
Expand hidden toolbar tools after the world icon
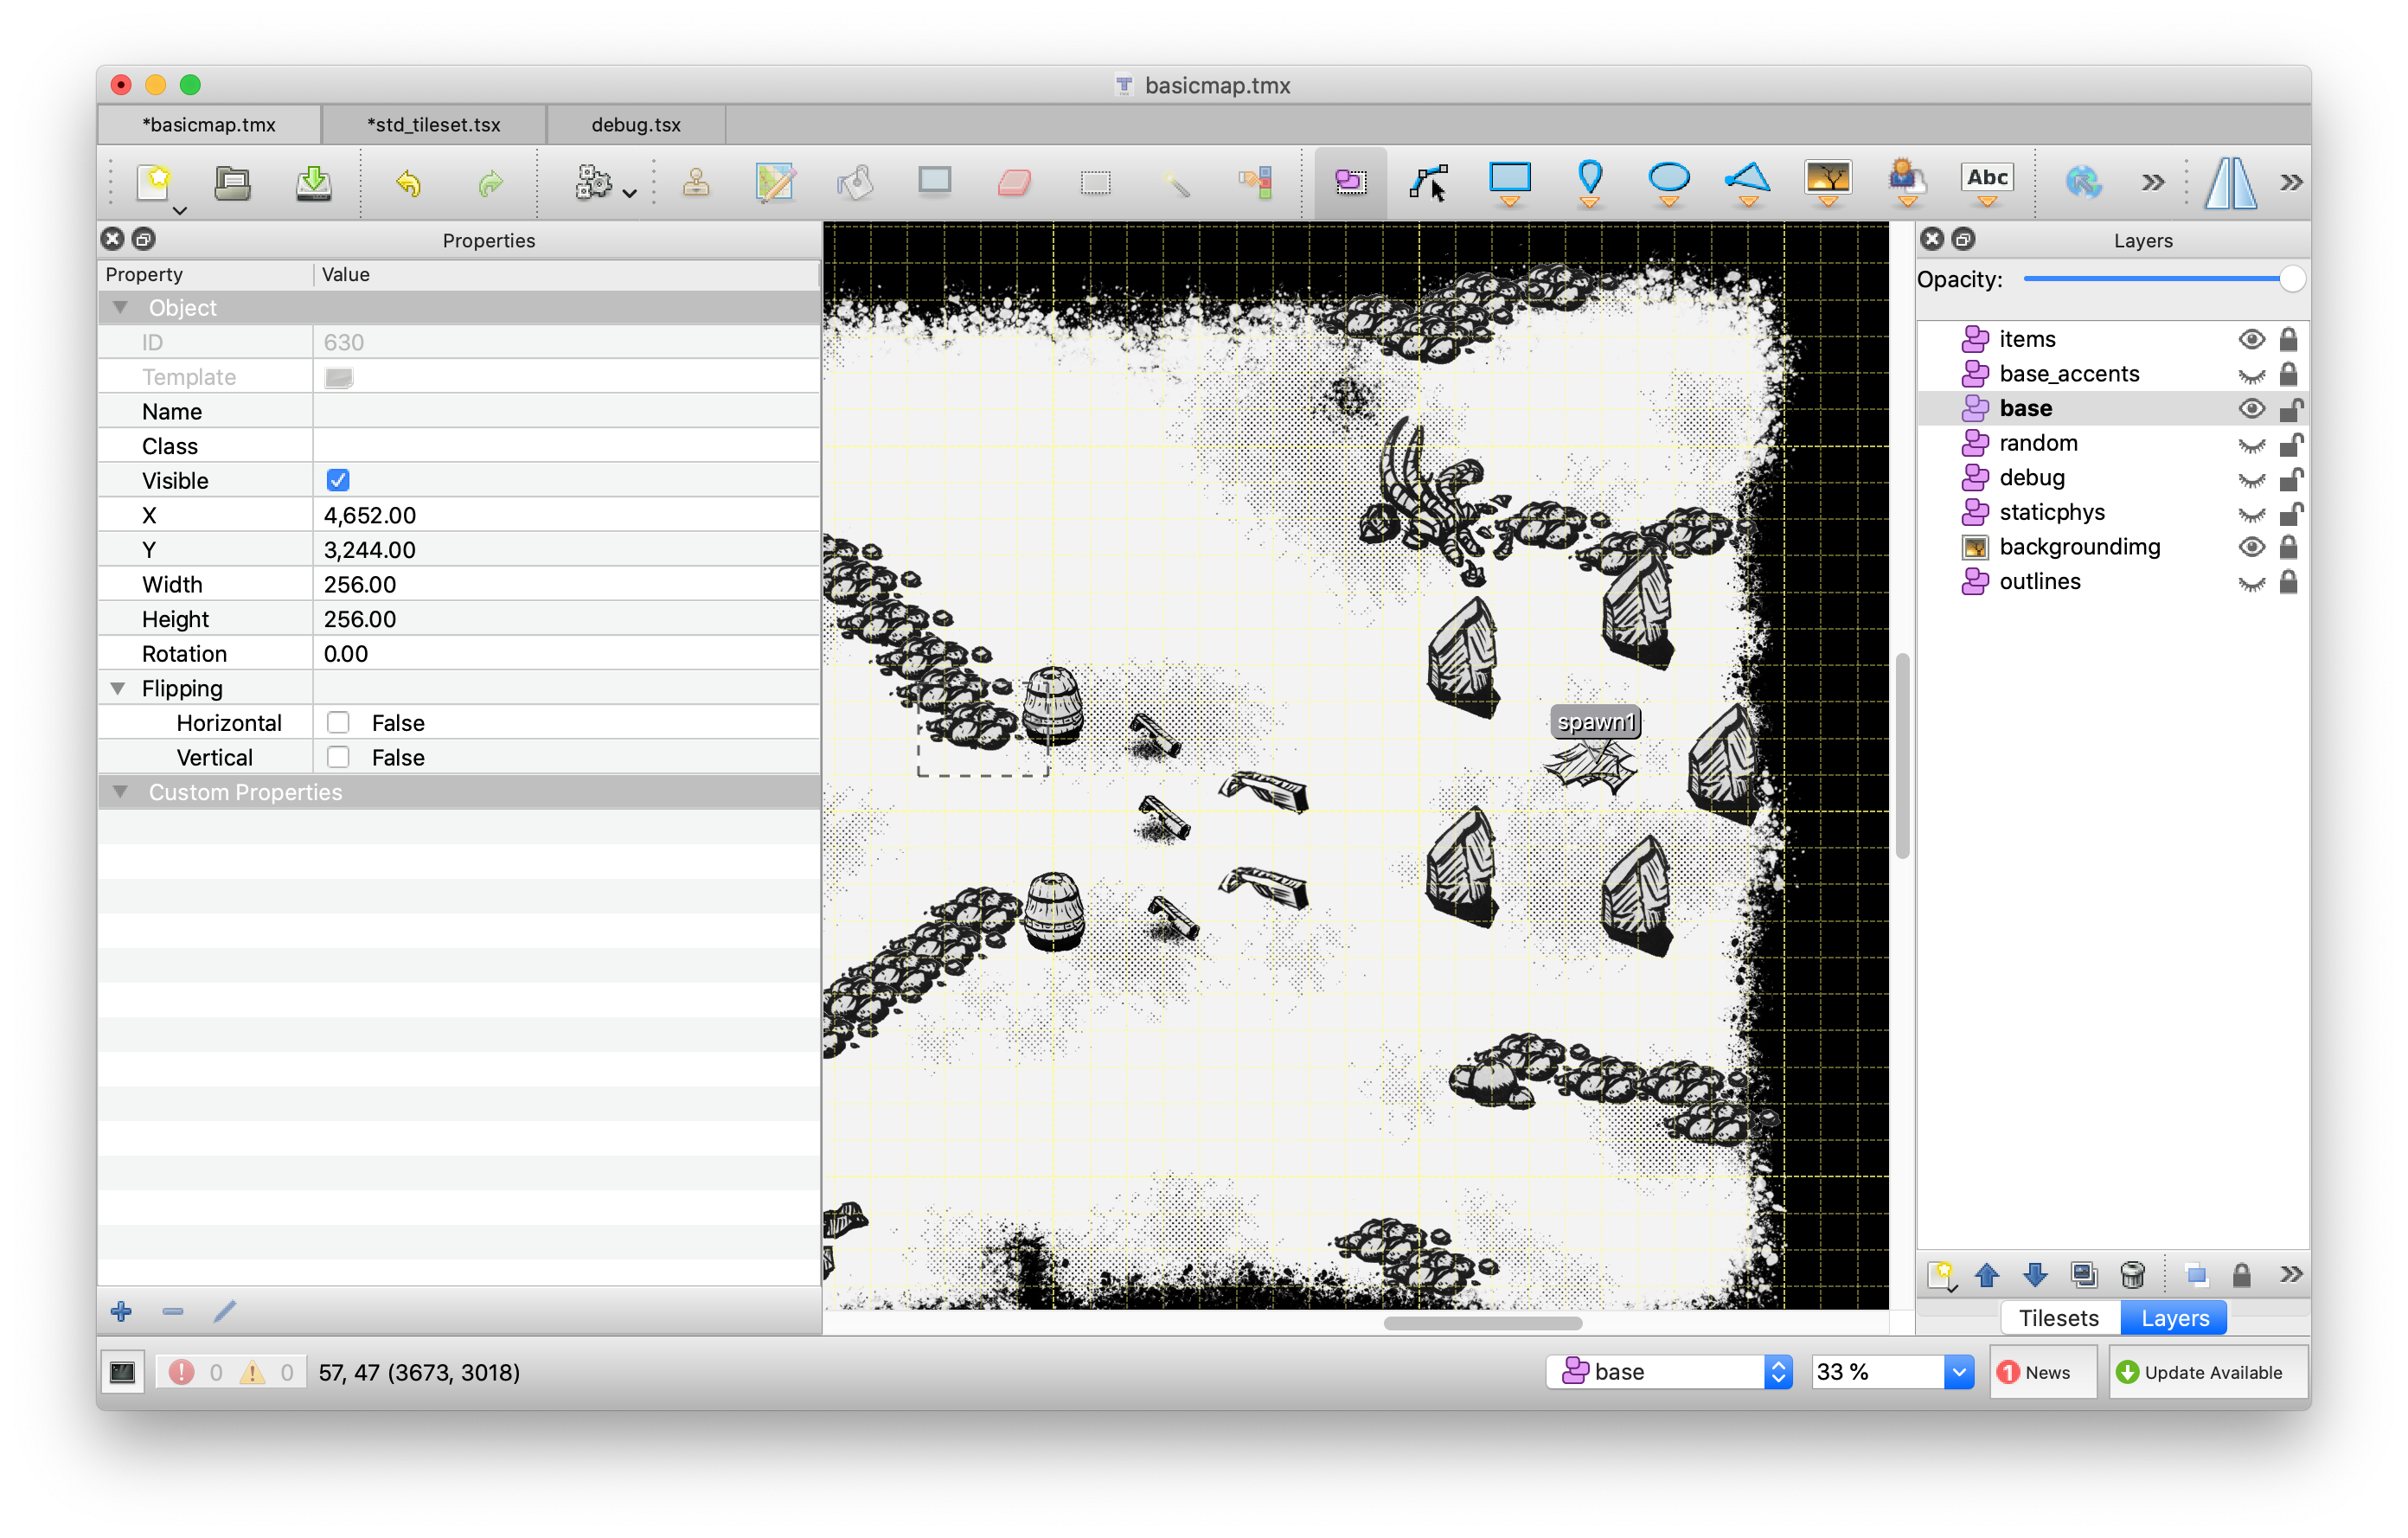point(2153,182)
